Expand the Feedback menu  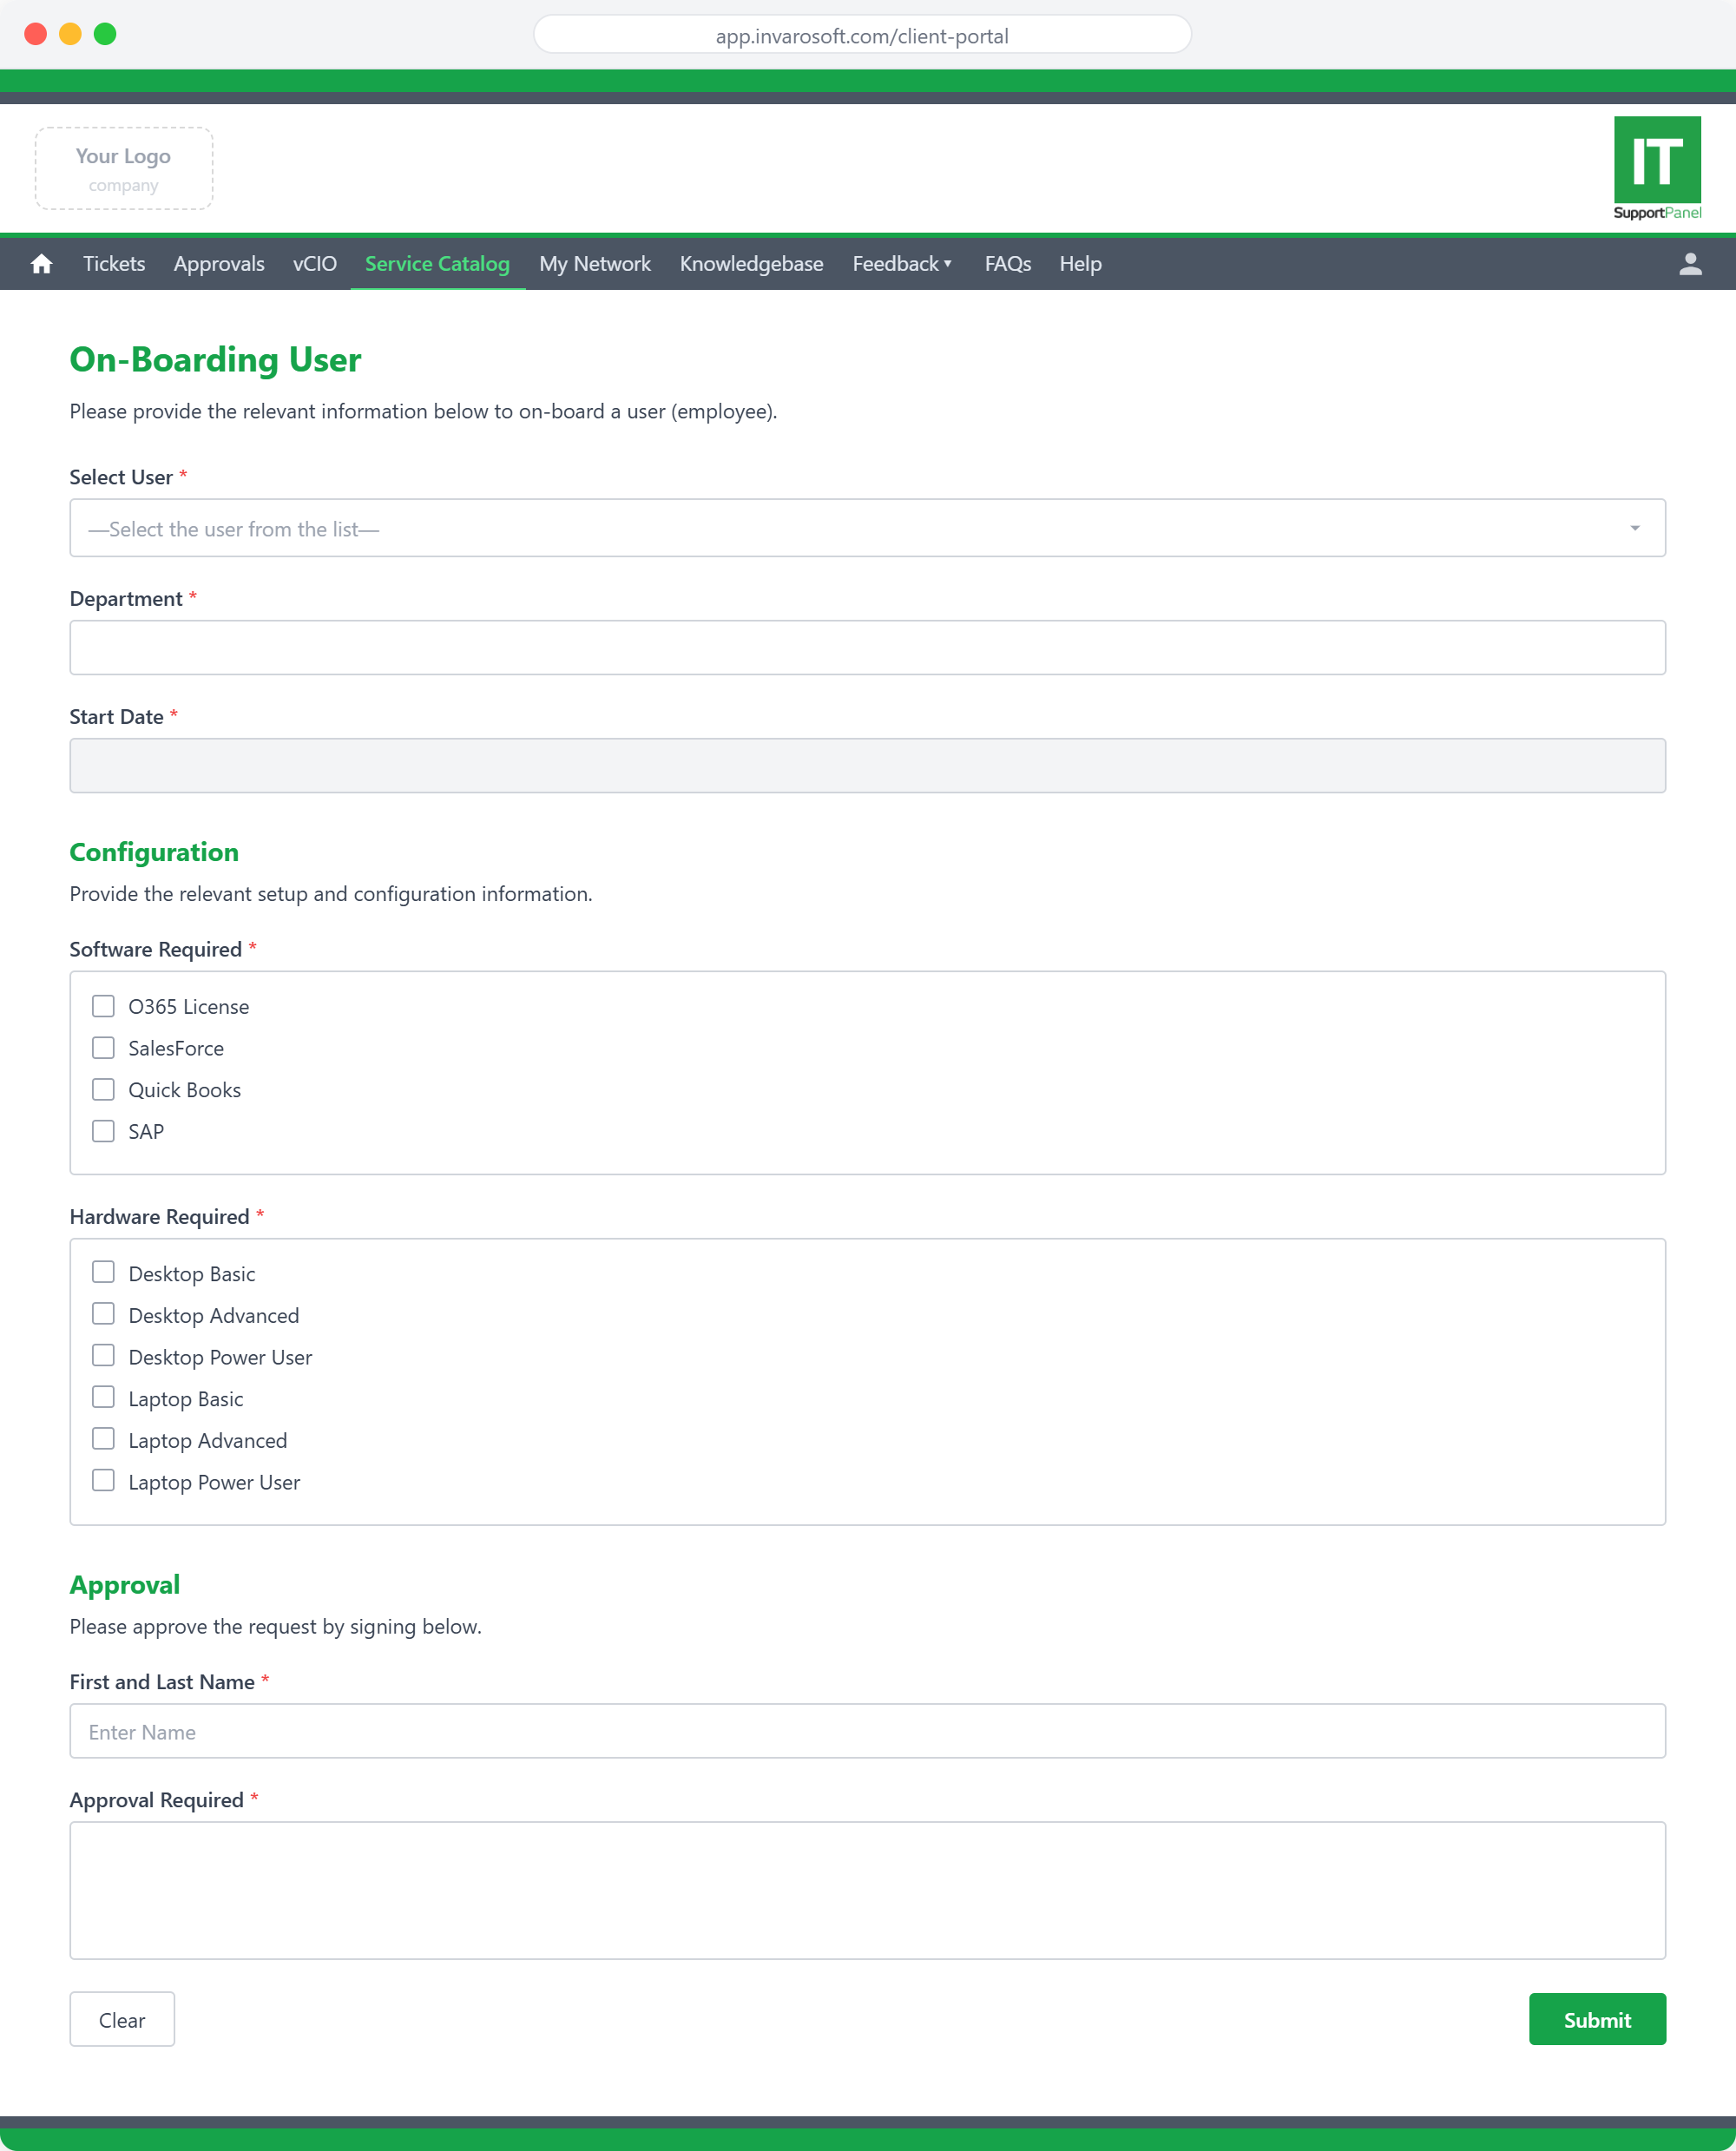901,263
